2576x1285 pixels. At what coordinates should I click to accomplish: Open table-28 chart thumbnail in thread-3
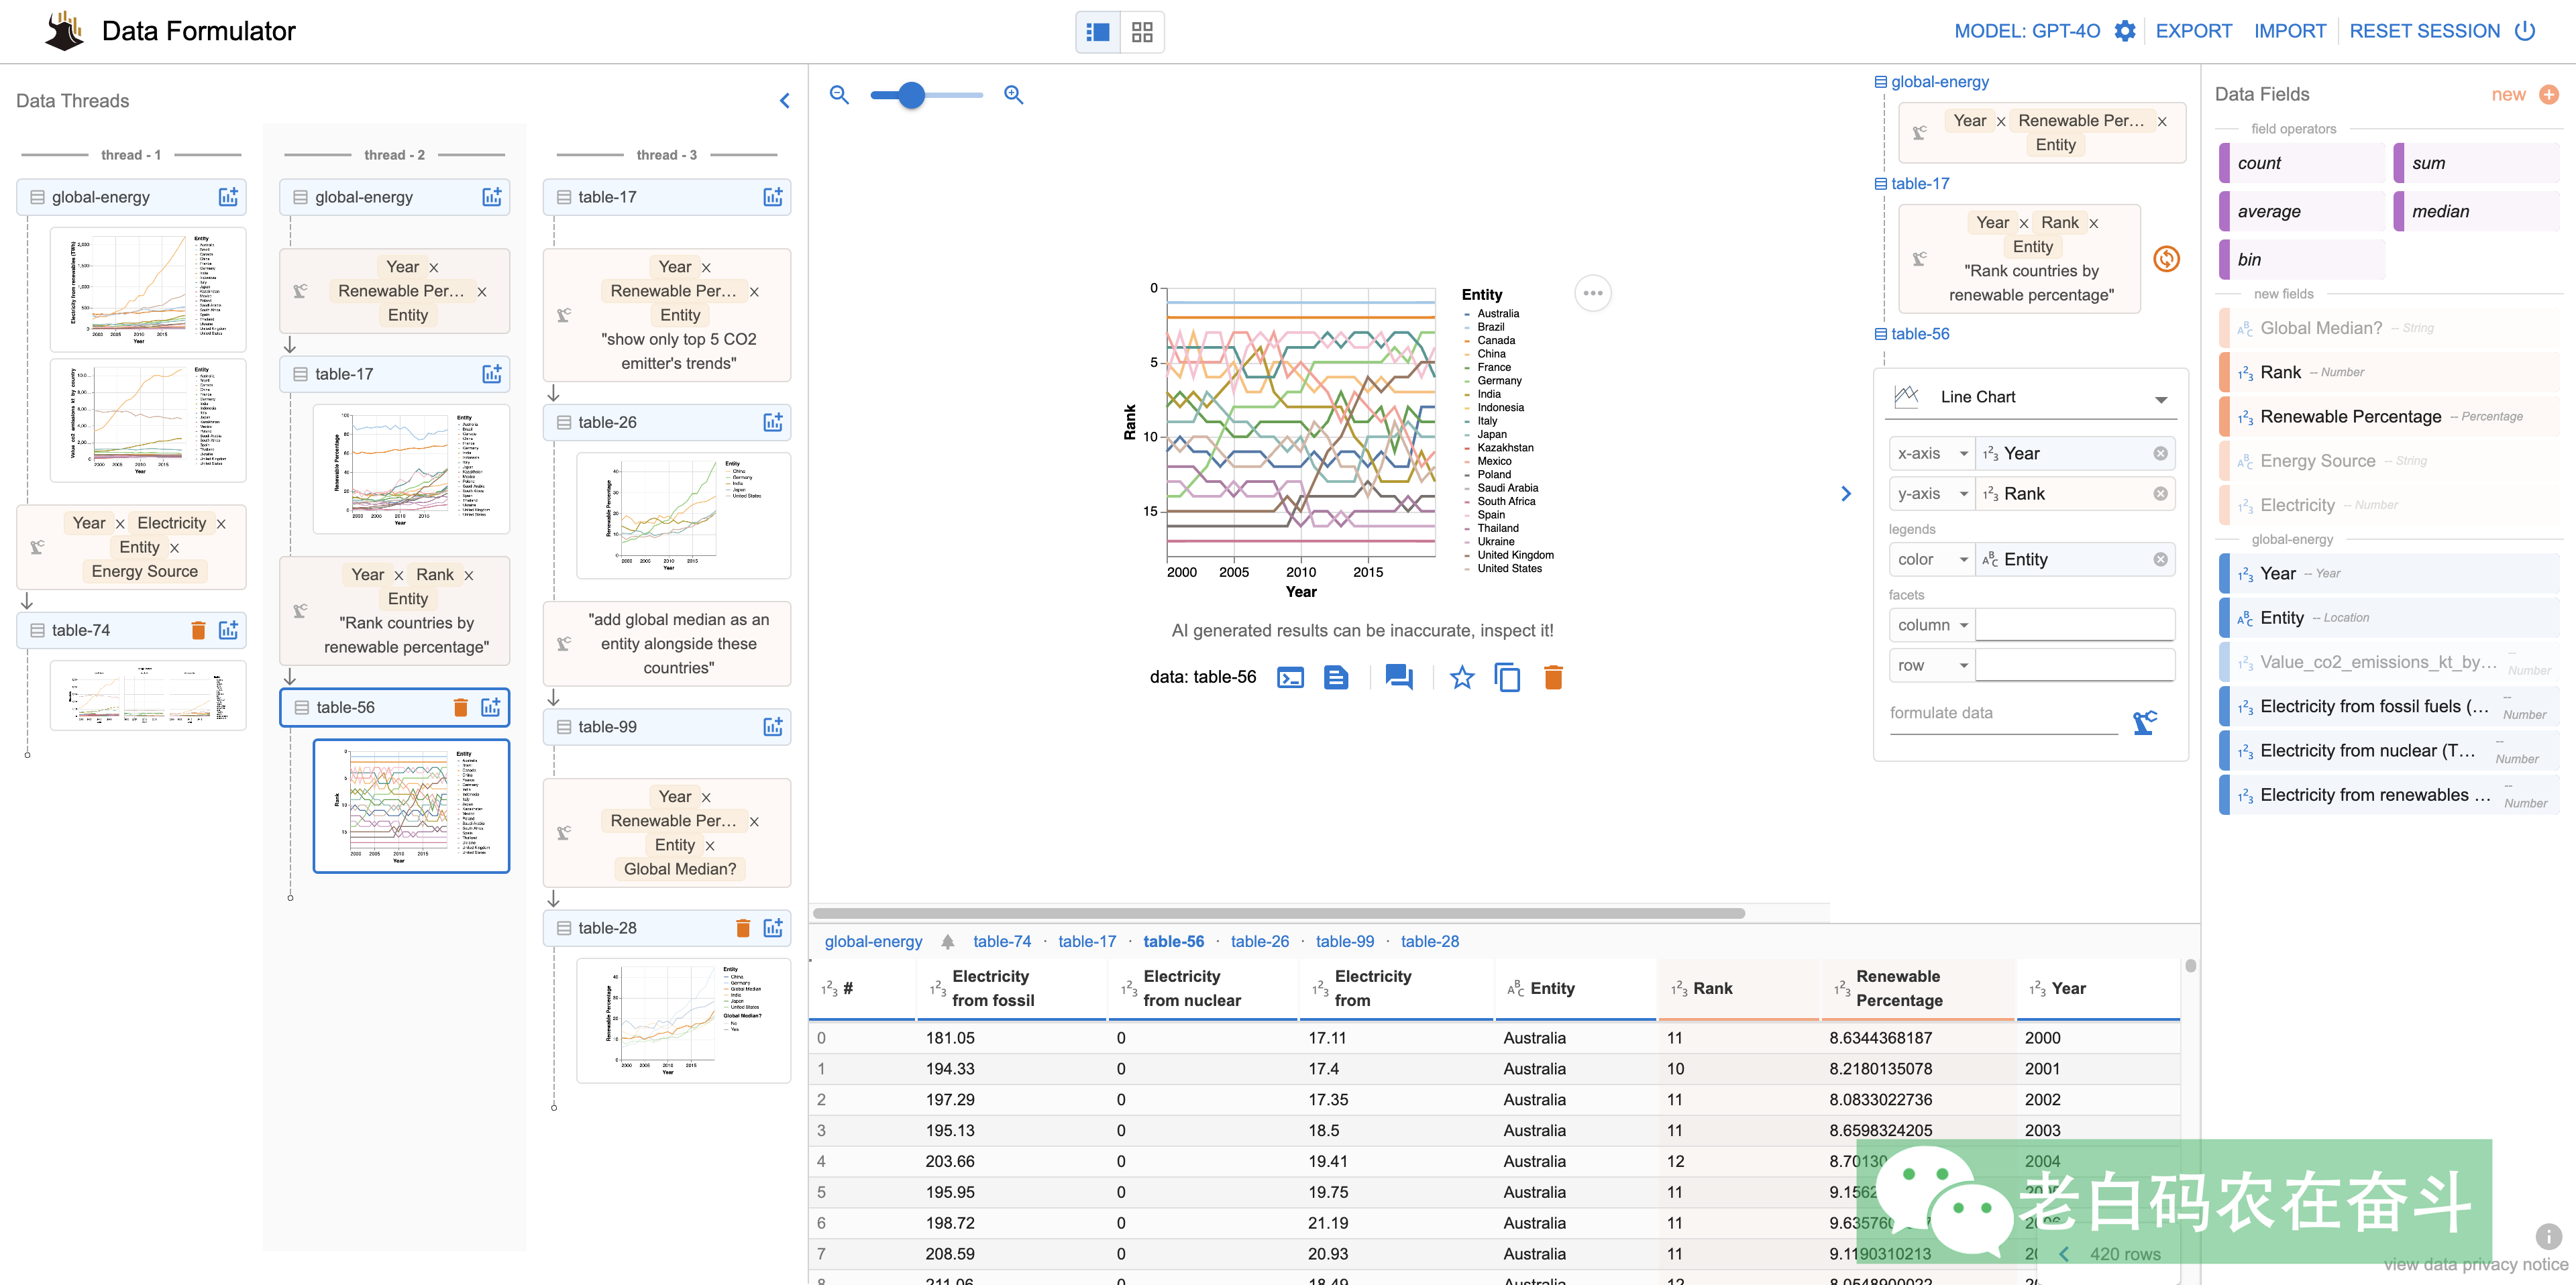683,1020
